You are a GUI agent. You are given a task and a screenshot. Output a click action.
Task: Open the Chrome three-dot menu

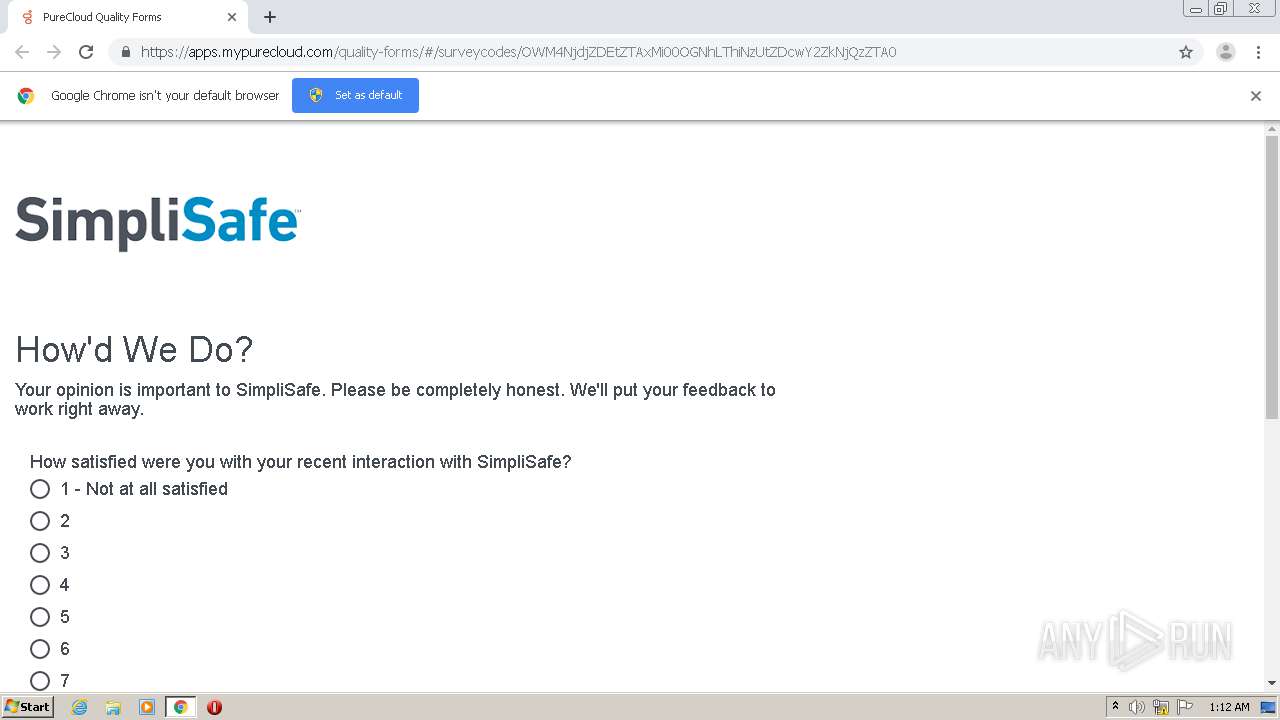tap(1258, 52)
